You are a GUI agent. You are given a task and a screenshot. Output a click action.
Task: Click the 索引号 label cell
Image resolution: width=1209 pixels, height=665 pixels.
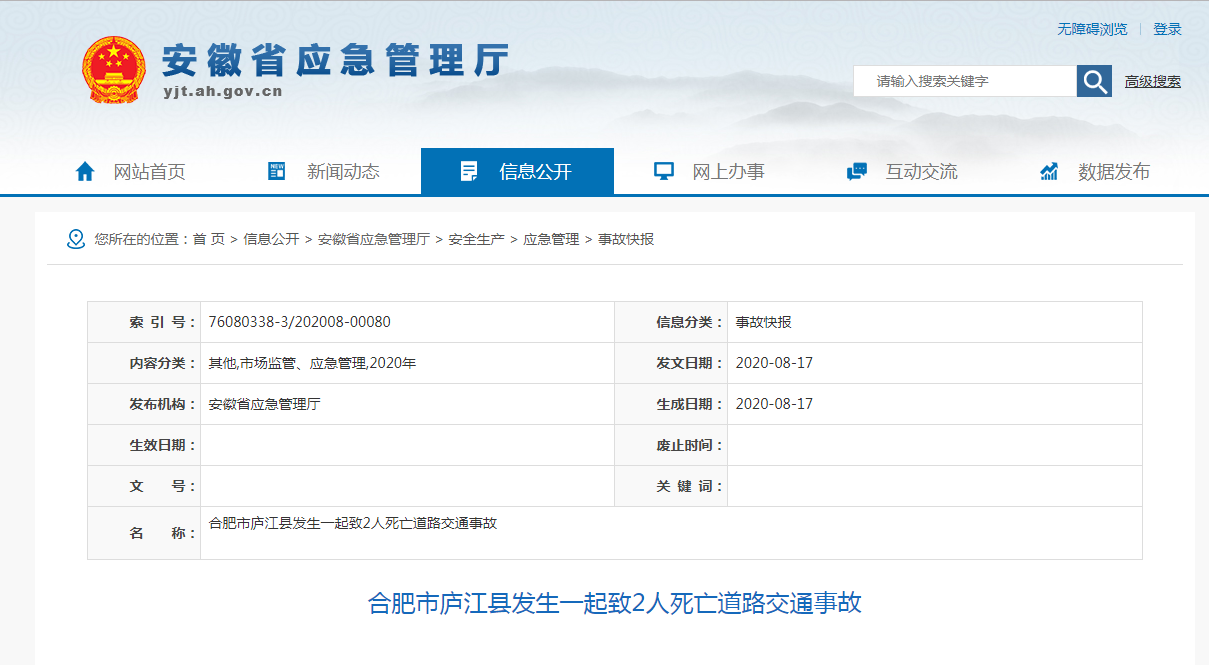(x=144, y=322)
